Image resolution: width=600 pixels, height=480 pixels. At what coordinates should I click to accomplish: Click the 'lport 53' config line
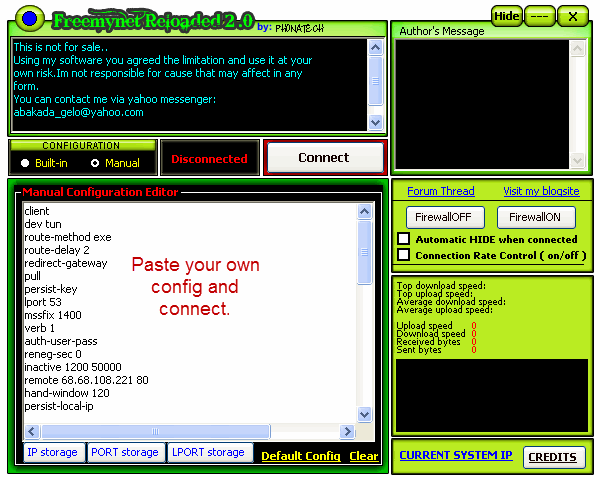click(x=43, y=302)
